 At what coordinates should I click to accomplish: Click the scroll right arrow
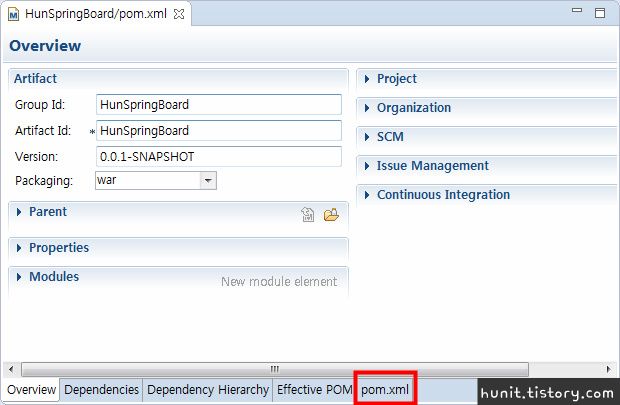pyautogui.click(x=608, y=369)
